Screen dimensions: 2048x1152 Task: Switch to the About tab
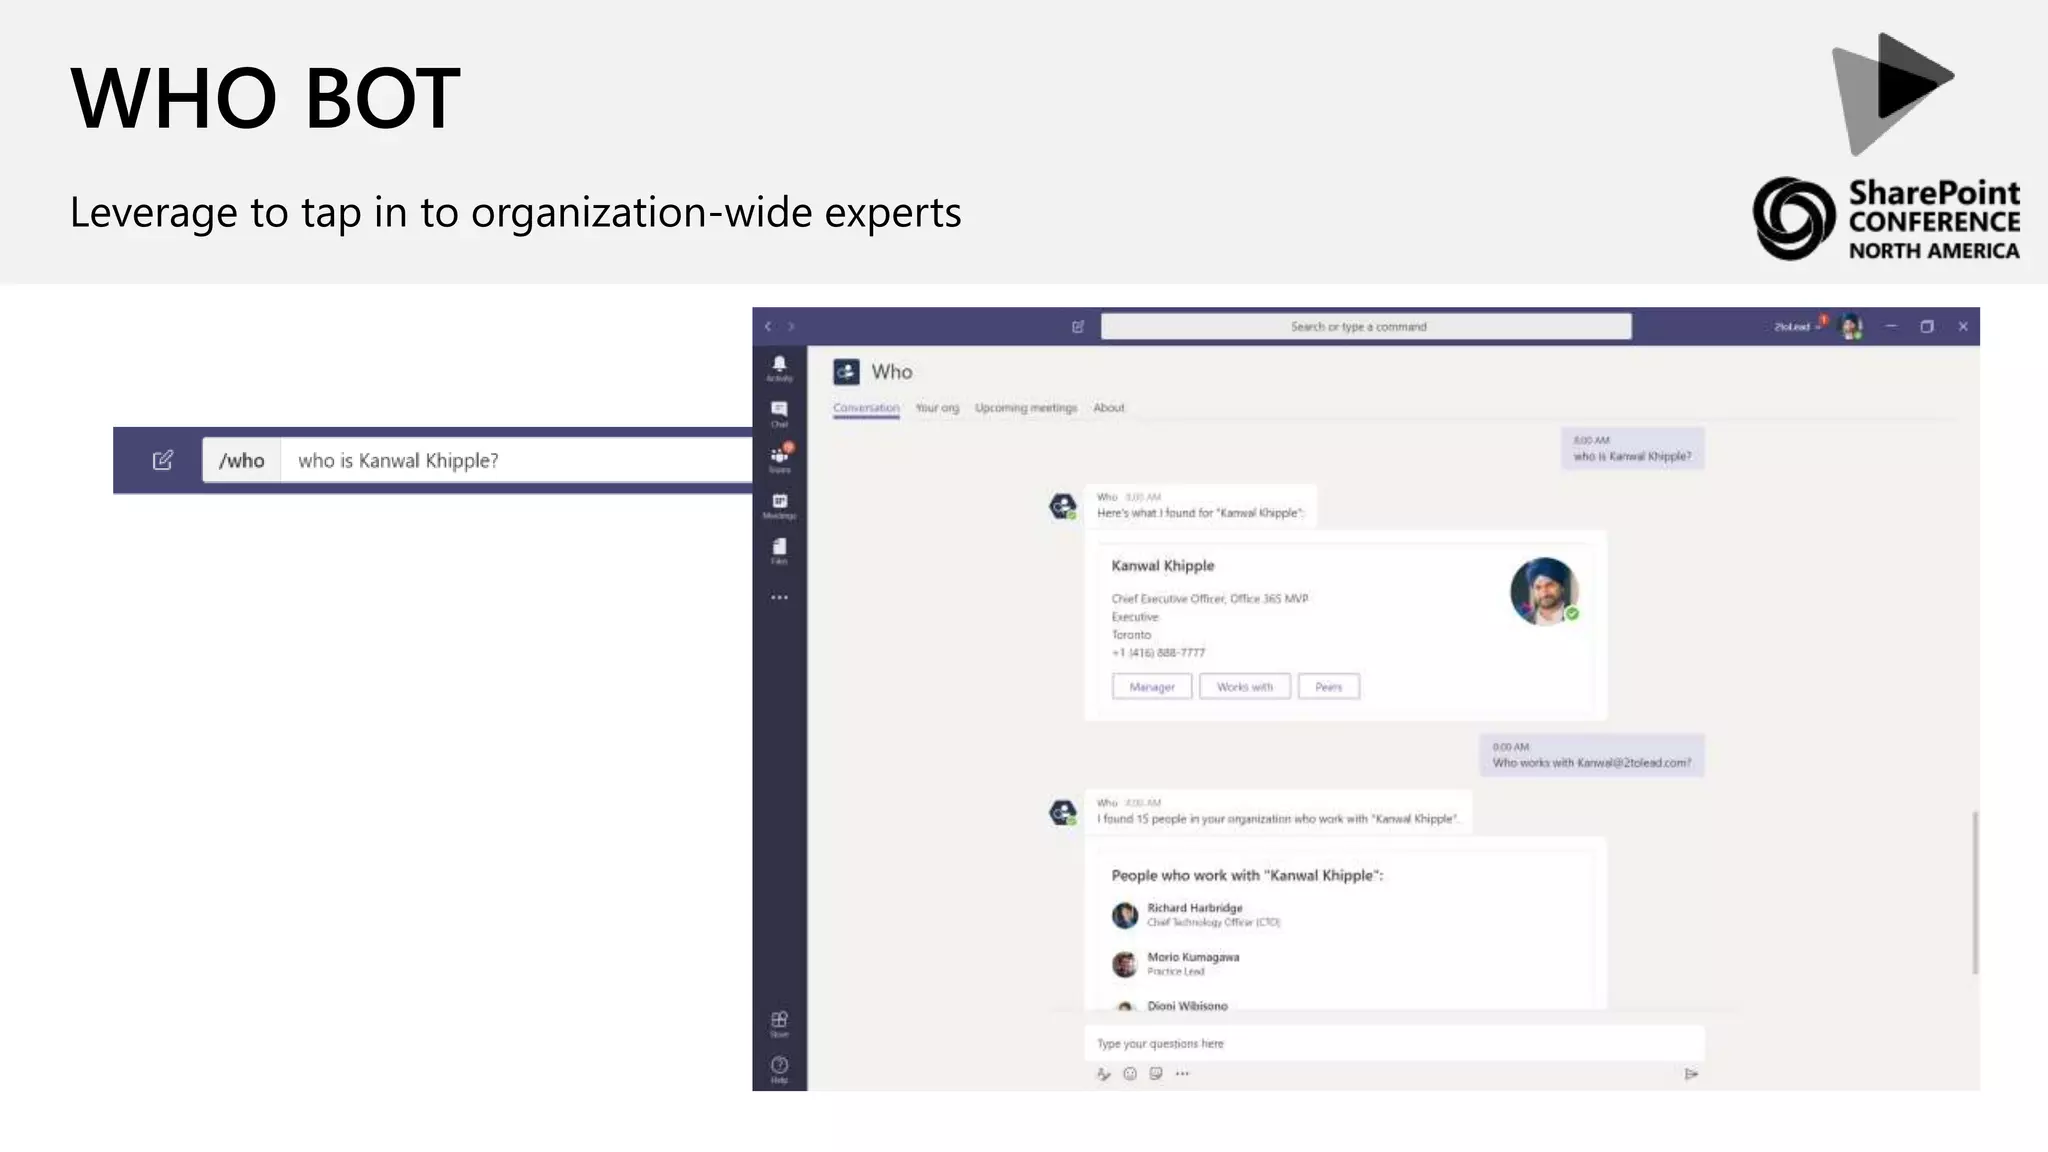tap(1109, 408)
